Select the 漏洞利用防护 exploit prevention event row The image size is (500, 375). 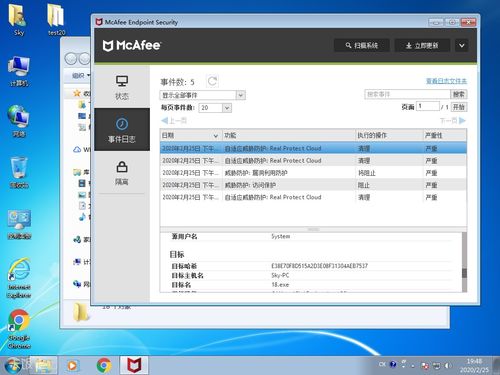[313, 173]
